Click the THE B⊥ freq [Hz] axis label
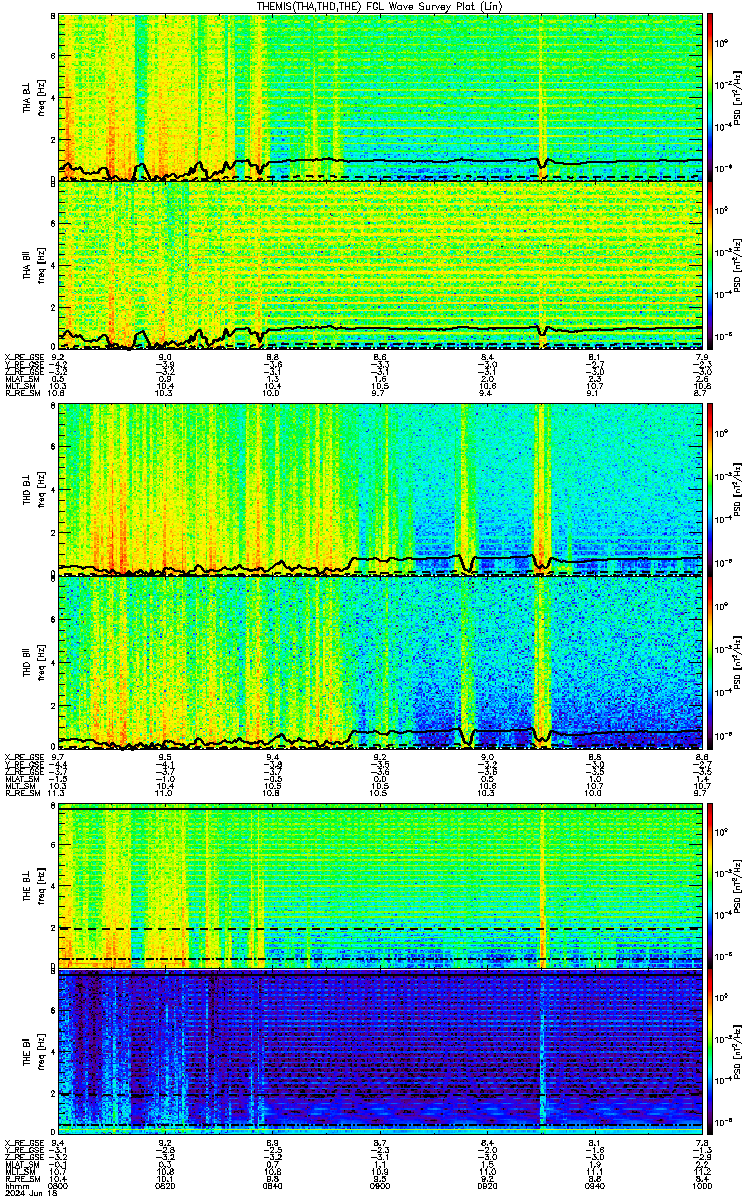Screen dimensions: 750x1200 pos(32,884)
